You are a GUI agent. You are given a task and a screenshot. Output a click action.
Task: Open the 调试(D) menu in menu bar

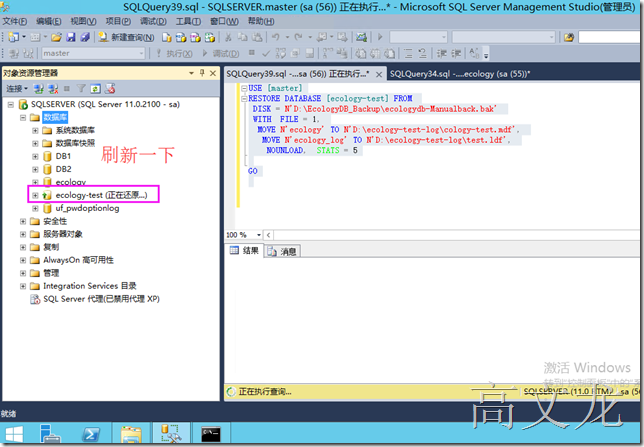153,21
